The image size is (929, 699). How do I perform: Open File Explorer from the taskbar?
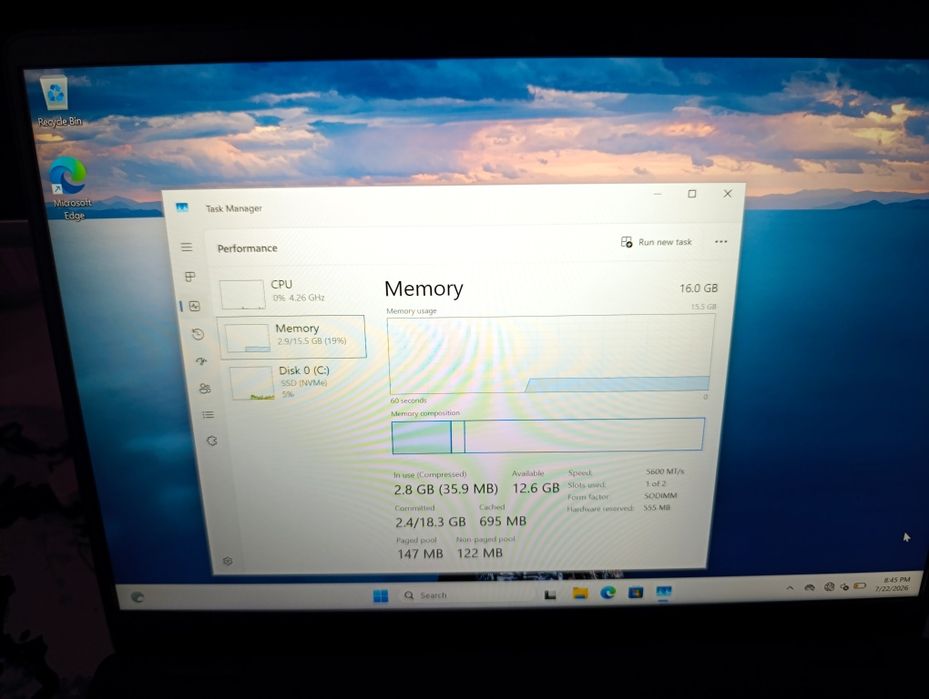coord(580,593)
